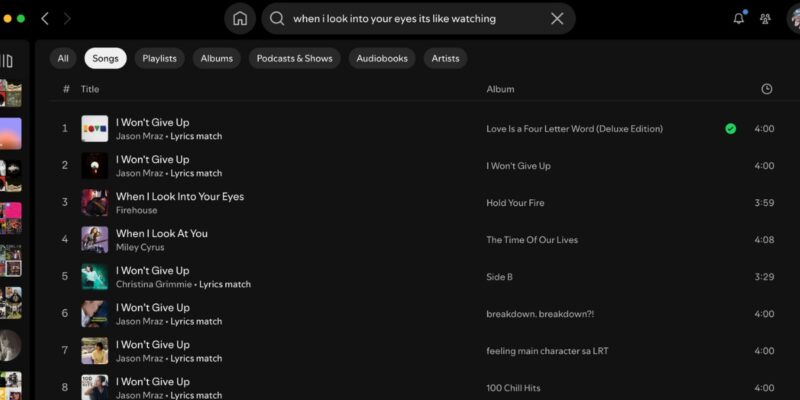This screenshot has width=800, height=400.
Task: Switch to Podcasts & Shows filter
Action: pos(294,58)
